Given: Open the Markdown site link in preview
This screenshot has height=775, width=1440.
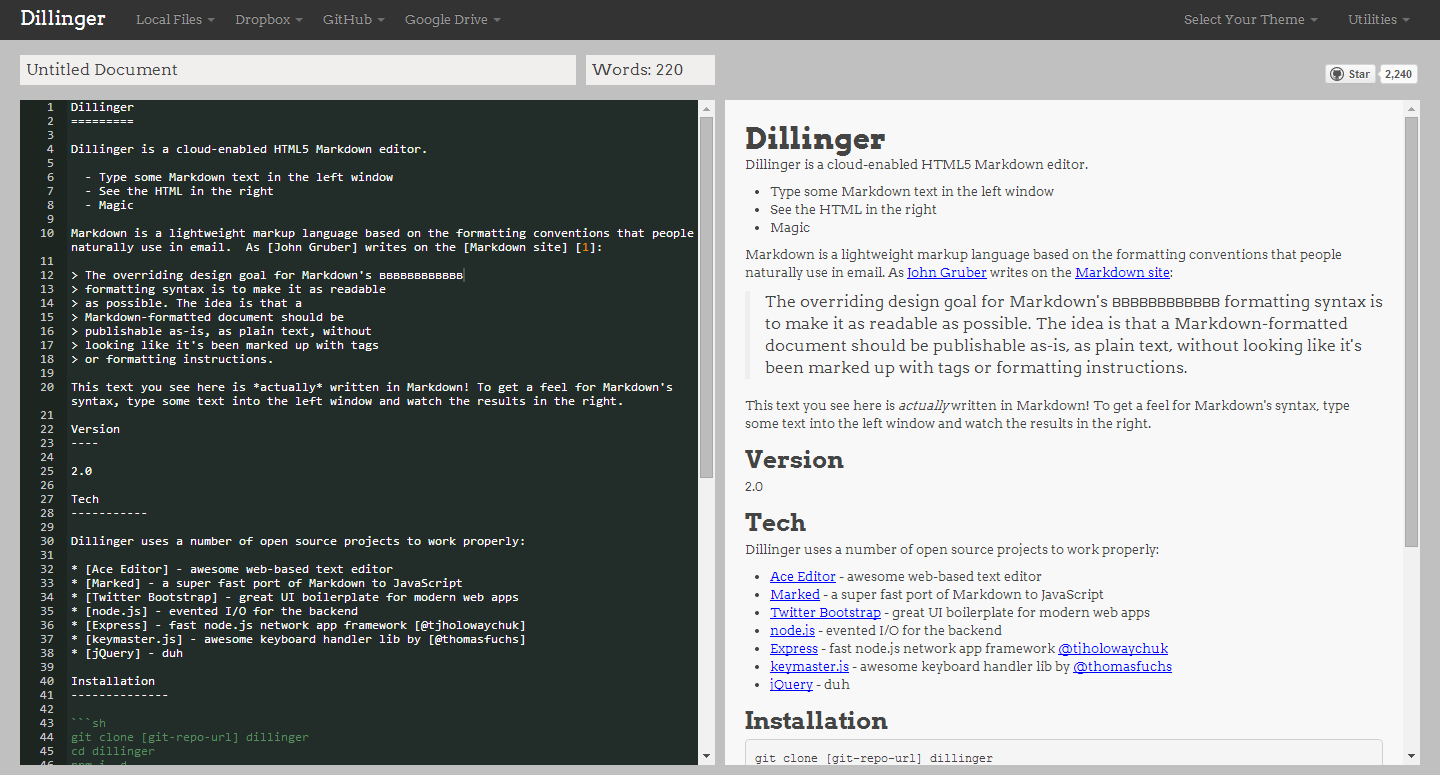Looking at the screenshot, I should [x=1122, y=272].
